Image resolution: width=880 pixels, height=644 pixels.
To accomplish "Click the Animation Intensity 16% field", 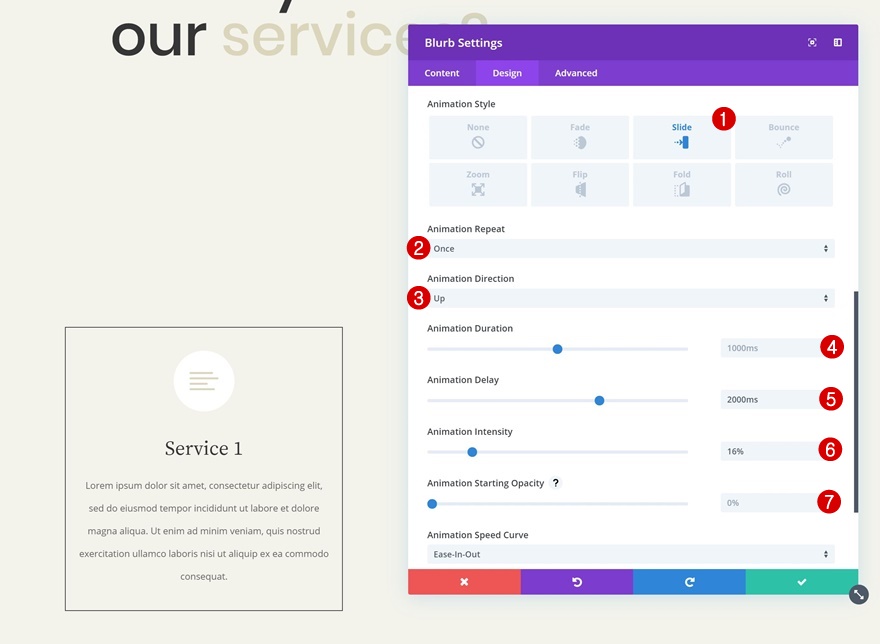I will coord(777,451).
